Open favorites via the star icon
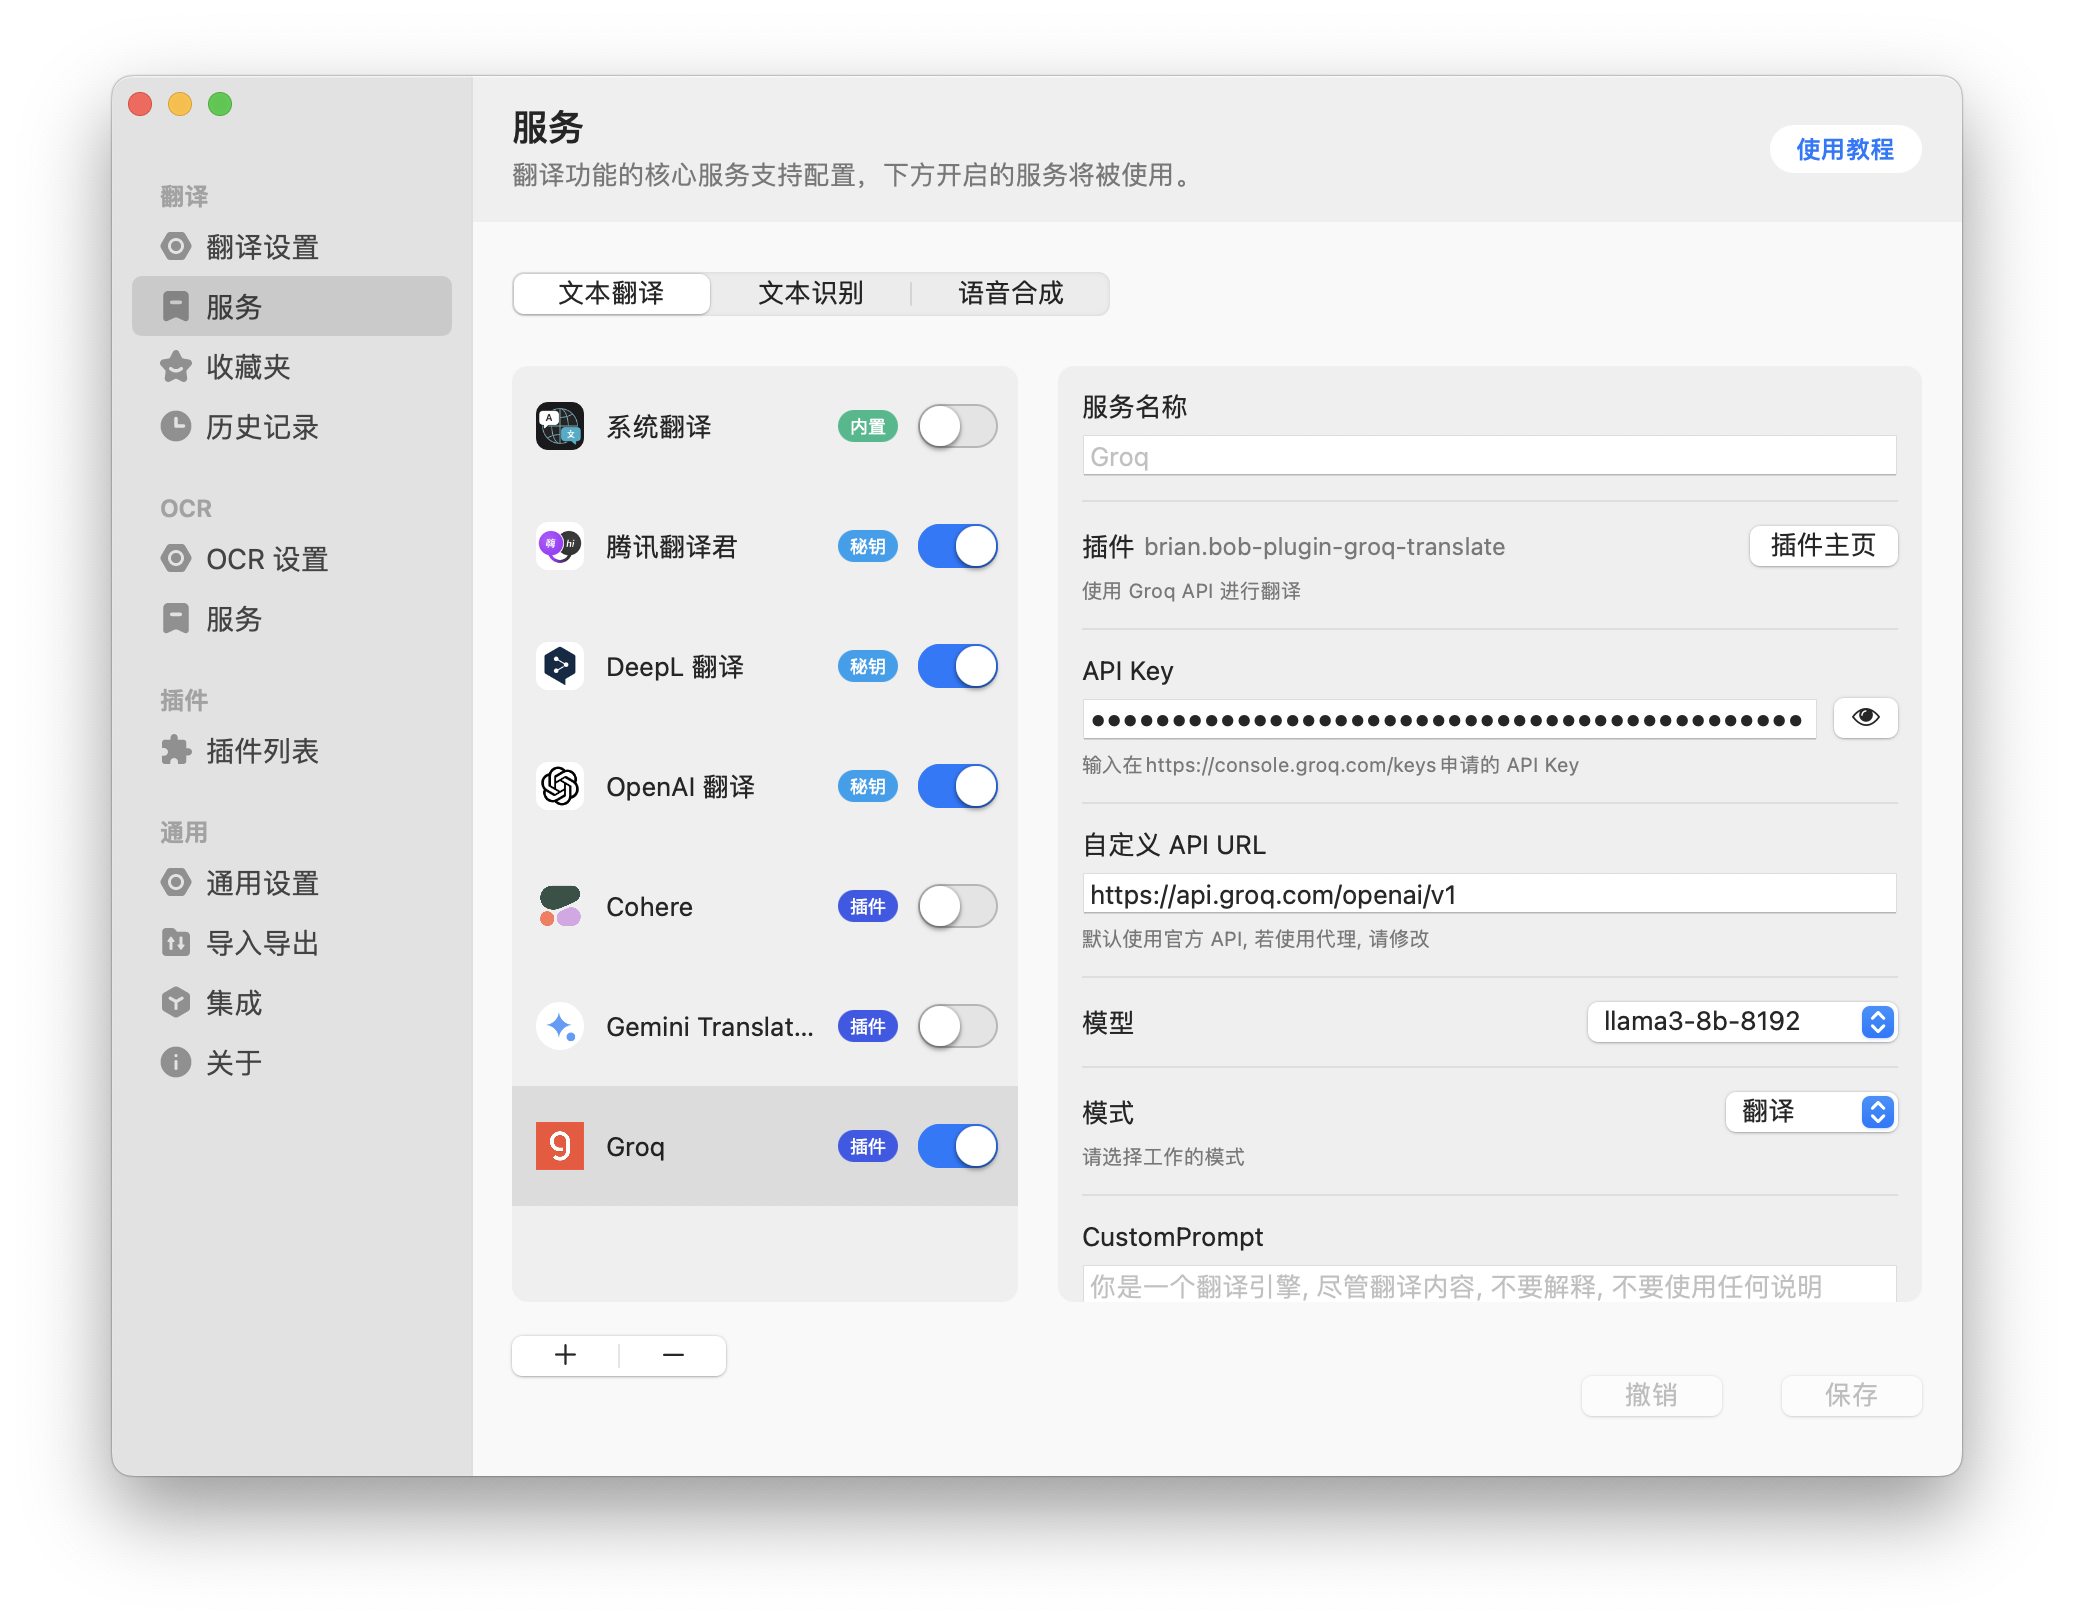 (x=176, y=367)
